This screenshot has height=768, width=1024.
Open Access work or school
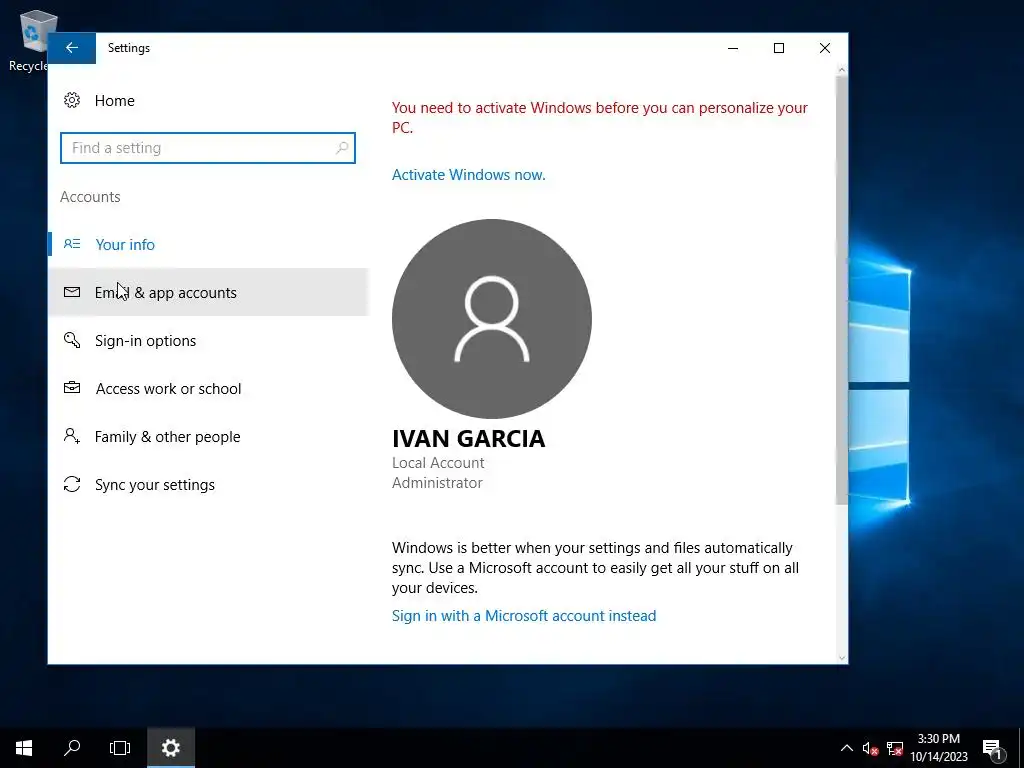click(x=209, y=389)
